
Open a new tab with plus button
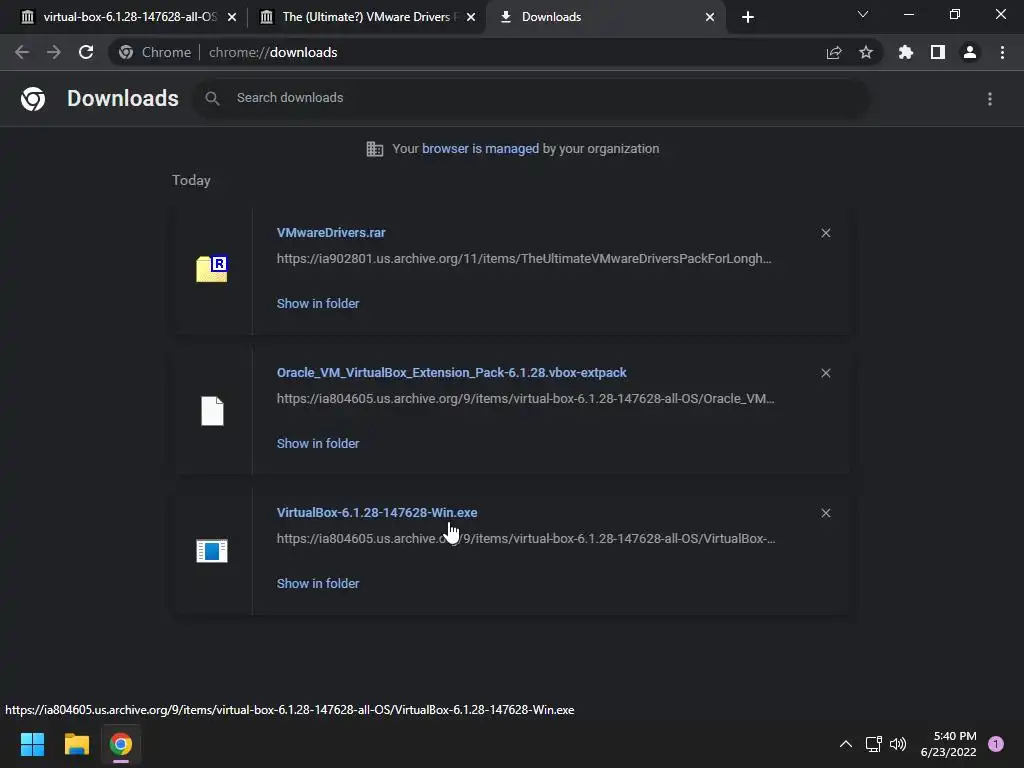[748, 17]
